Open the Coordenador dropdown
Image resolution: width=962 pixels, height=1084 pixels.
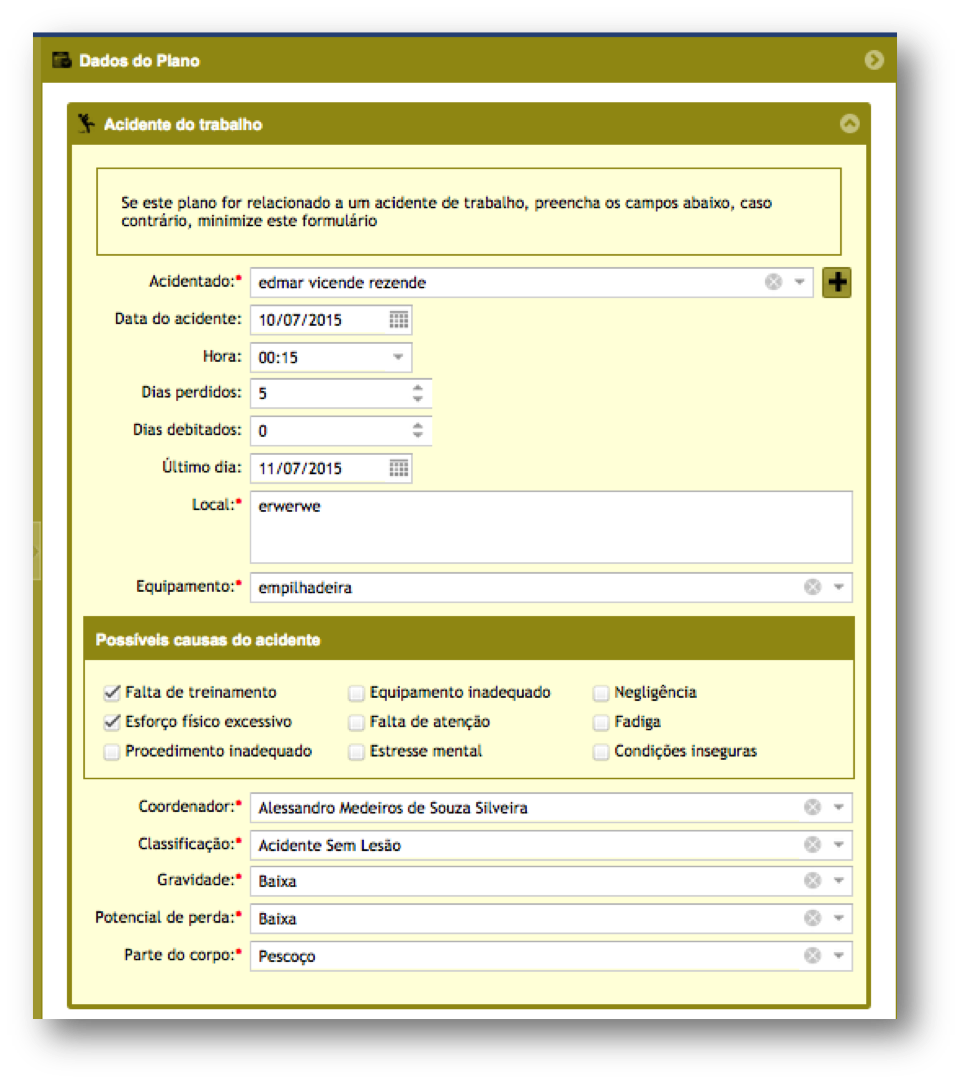[838, 807]
